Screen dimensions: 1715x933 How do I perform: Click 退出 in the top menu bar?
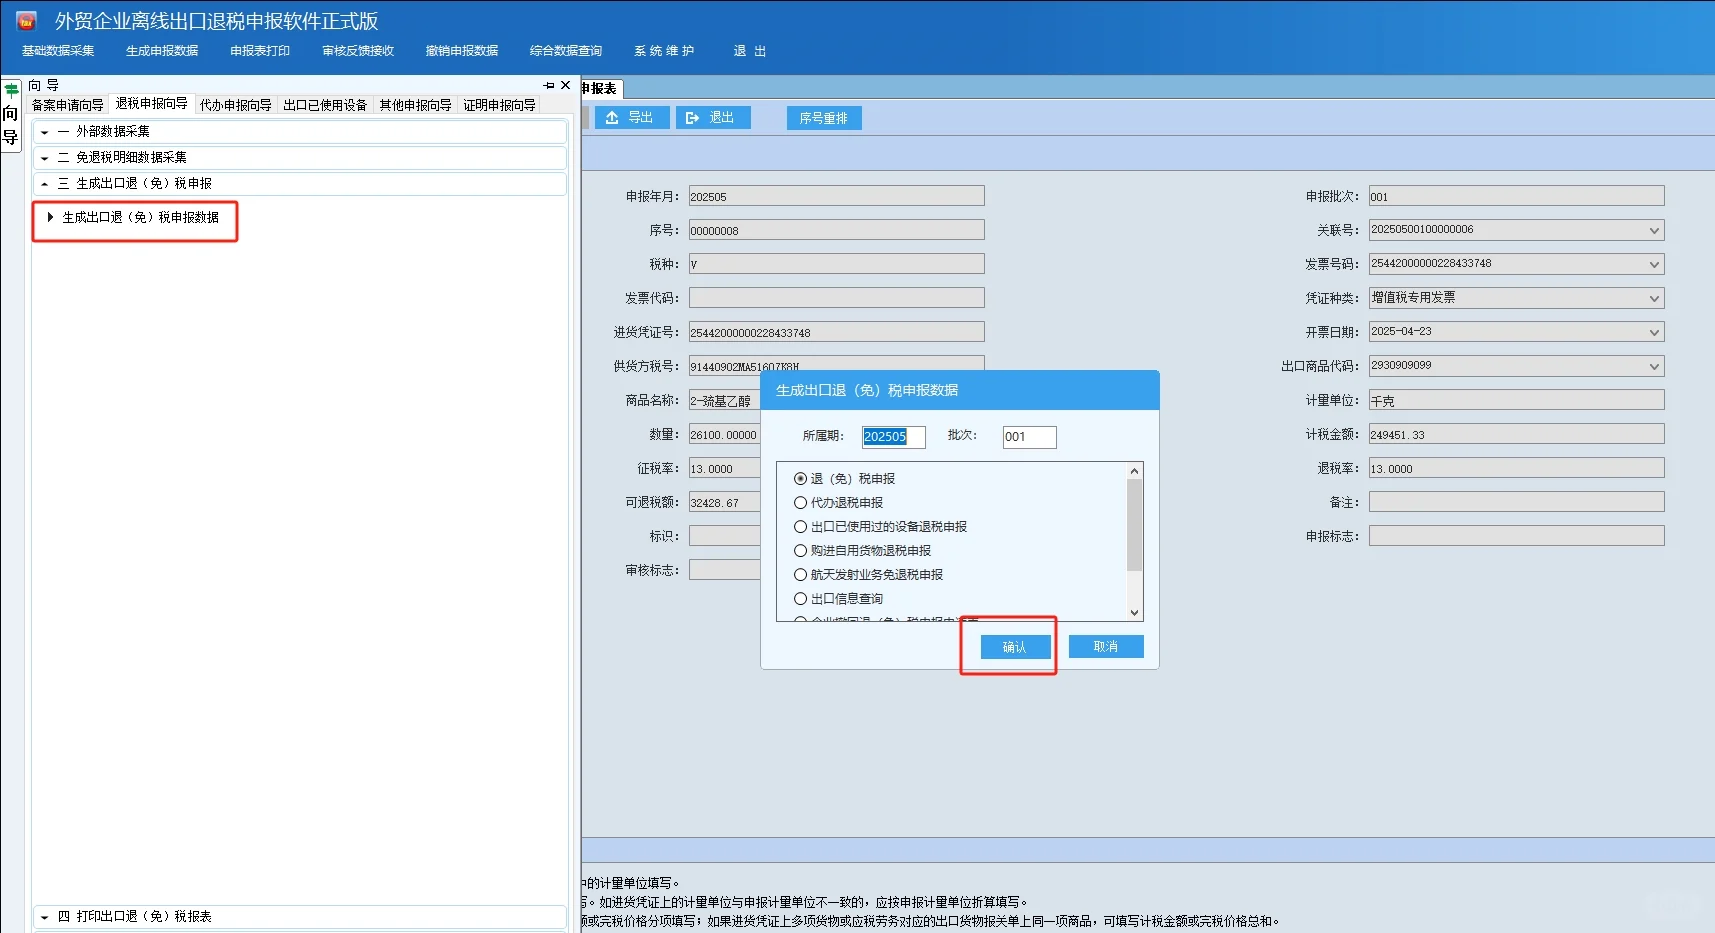click(750, 51)
